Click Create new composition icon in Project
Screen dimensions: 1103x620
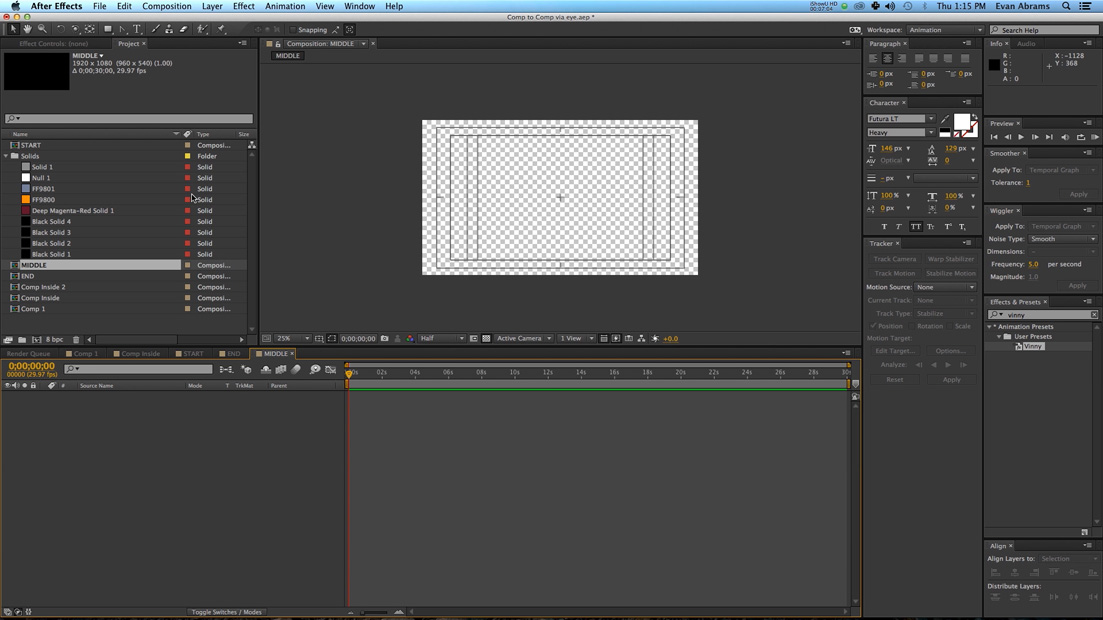pos(37,340)
